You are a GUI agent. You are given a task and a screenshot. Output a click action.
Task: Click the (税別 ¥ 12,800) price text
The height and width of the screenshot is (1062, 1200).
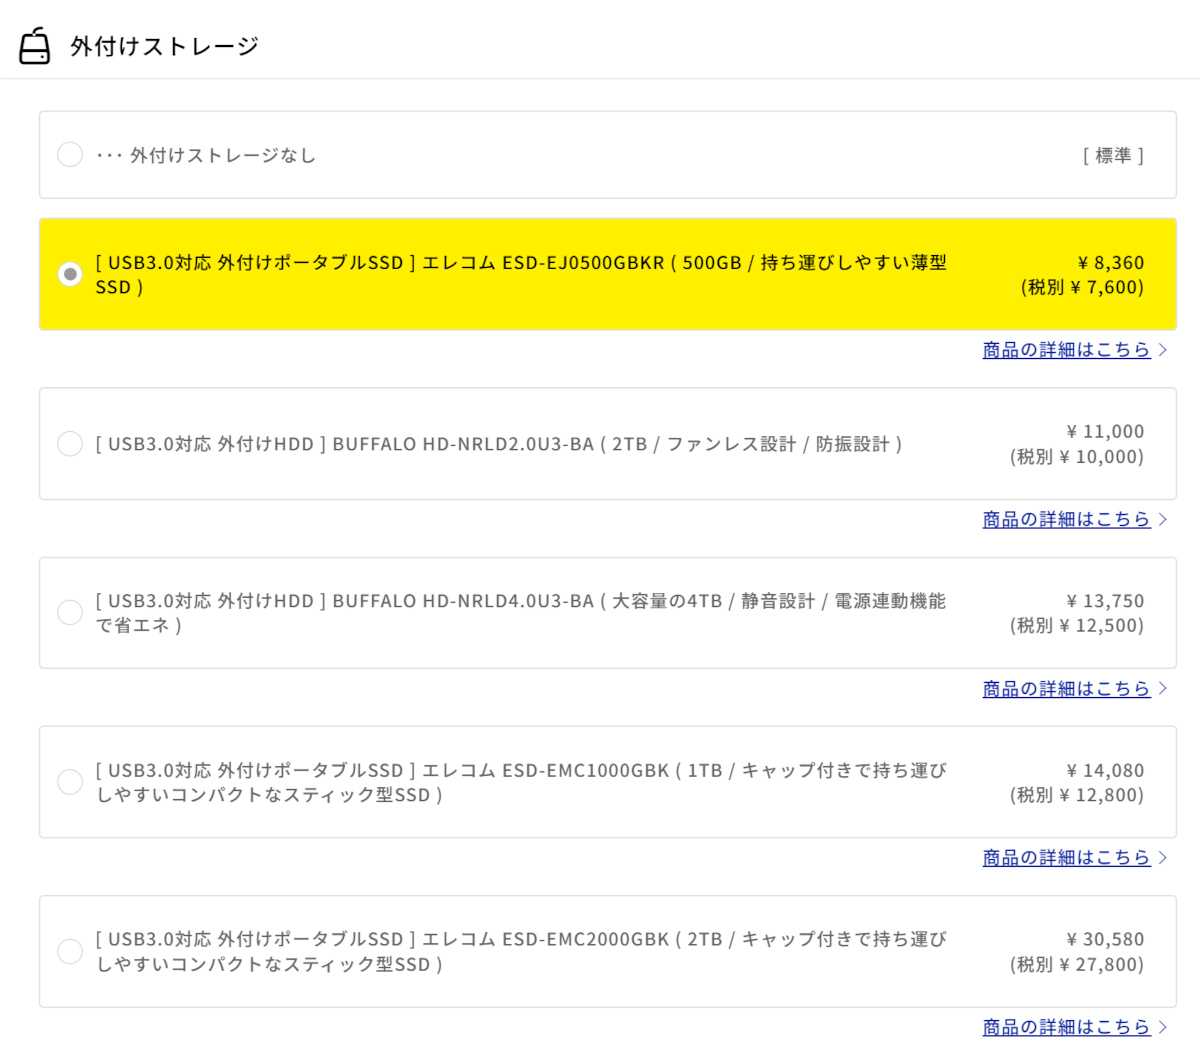coord(1077,796)
